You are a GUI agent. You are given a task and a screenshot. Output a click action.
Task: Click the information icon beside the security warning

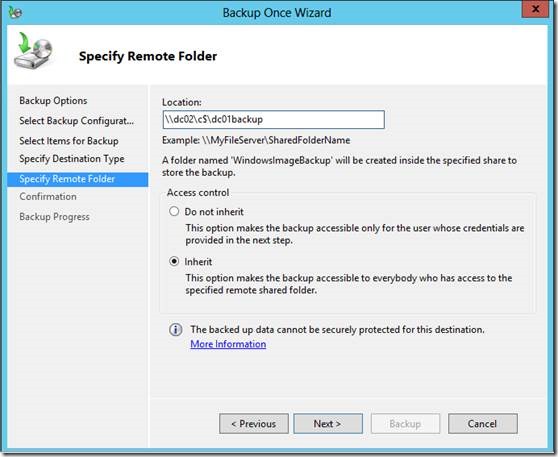click(x=175, y=330)
